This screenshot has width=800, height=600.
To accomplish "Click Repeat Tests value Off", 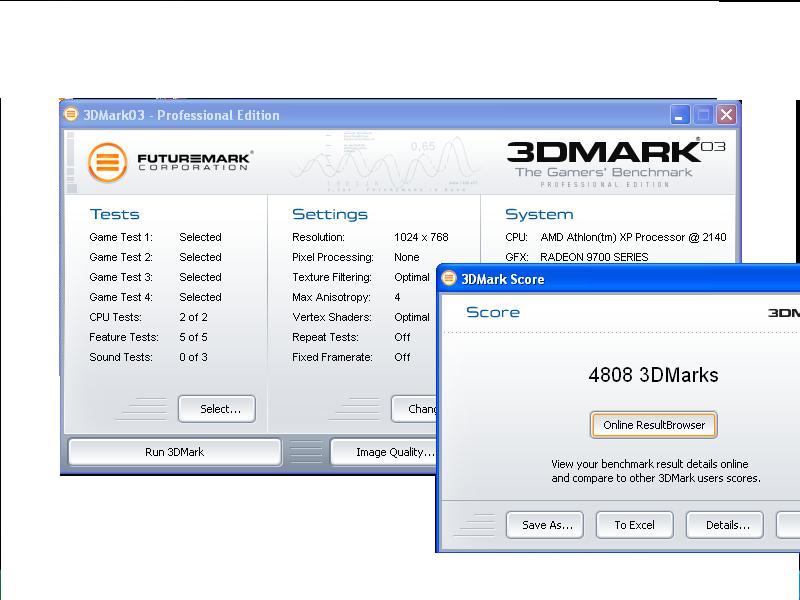I will tap(402, 337).
